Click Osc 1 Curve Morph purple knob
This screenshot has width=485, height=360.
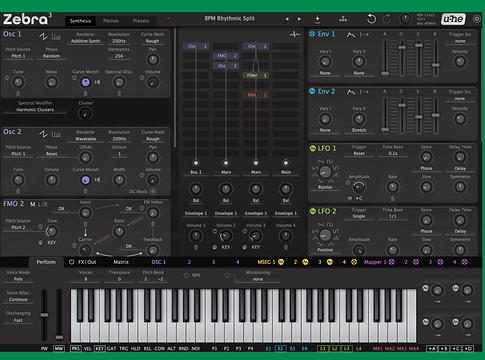86,82
